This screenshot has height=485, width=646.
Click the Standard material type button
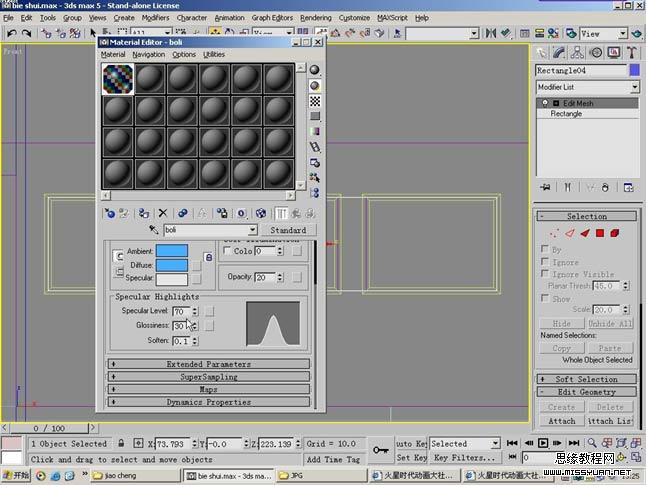[x=288, y=230]
